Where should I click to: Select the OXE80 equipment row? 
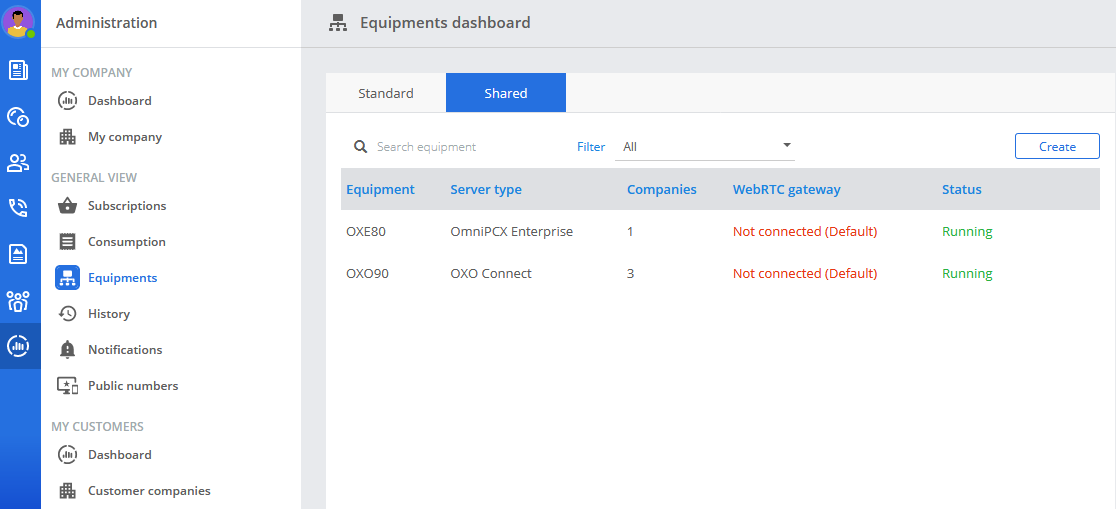pos(720,231)
